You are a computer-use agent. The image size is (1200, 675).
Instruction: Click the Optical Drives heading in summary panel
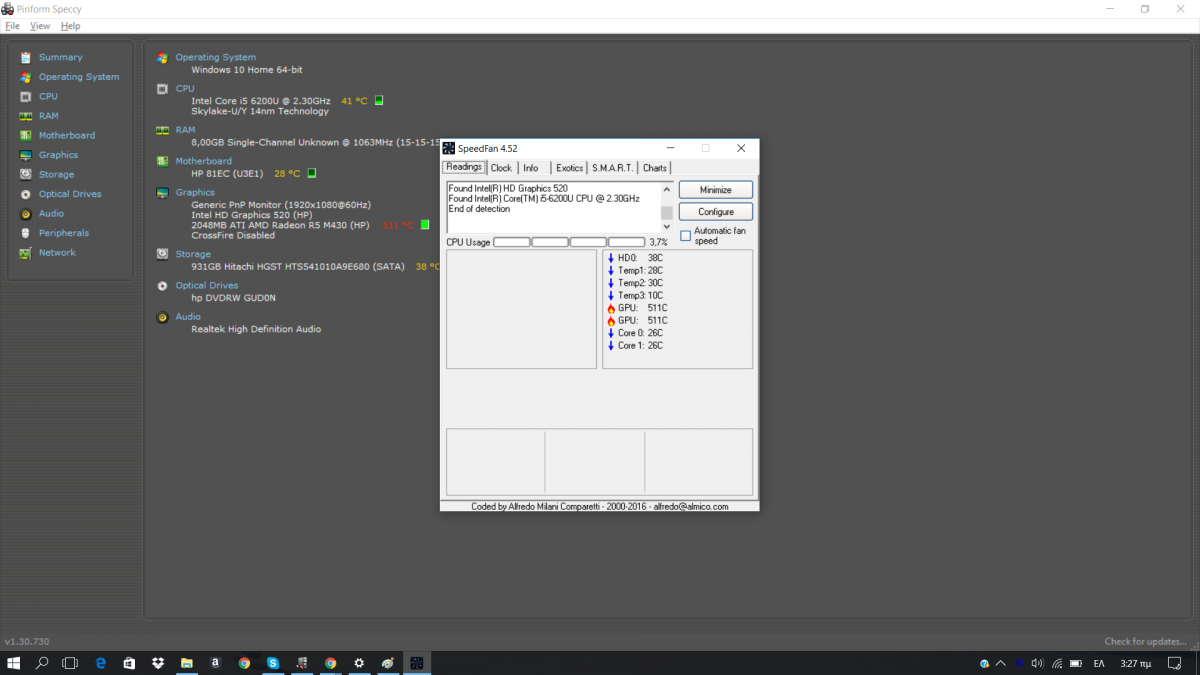click(x=207, y=285)
